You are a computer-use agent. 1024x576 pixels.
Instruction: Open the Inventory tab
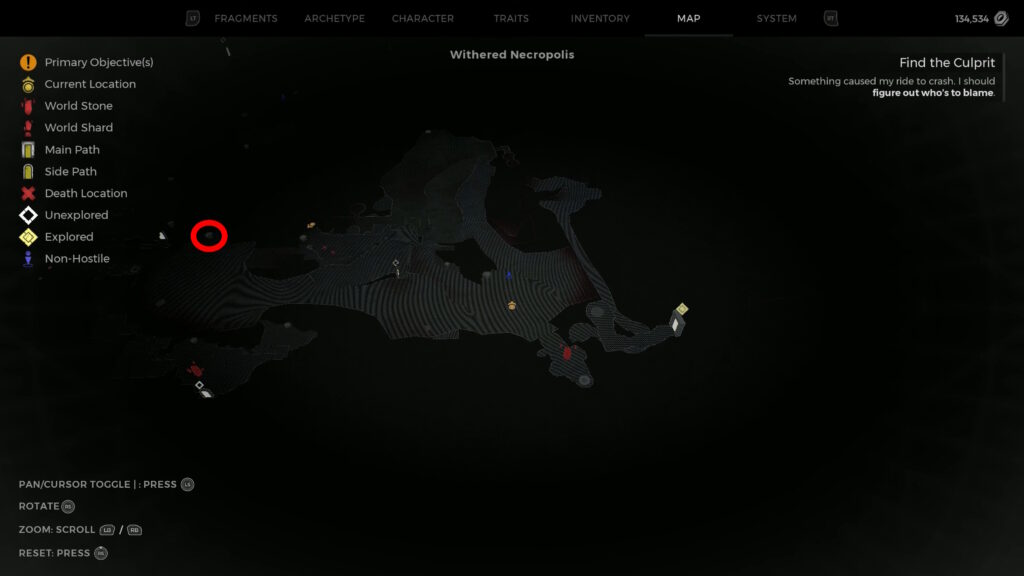600,18
